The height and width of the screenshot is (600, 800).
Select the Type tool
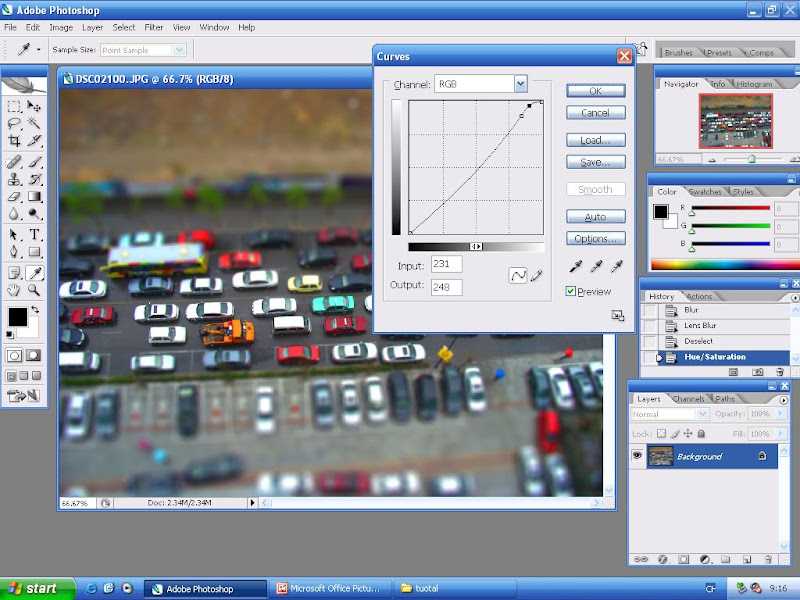click(x=35, y=234)
